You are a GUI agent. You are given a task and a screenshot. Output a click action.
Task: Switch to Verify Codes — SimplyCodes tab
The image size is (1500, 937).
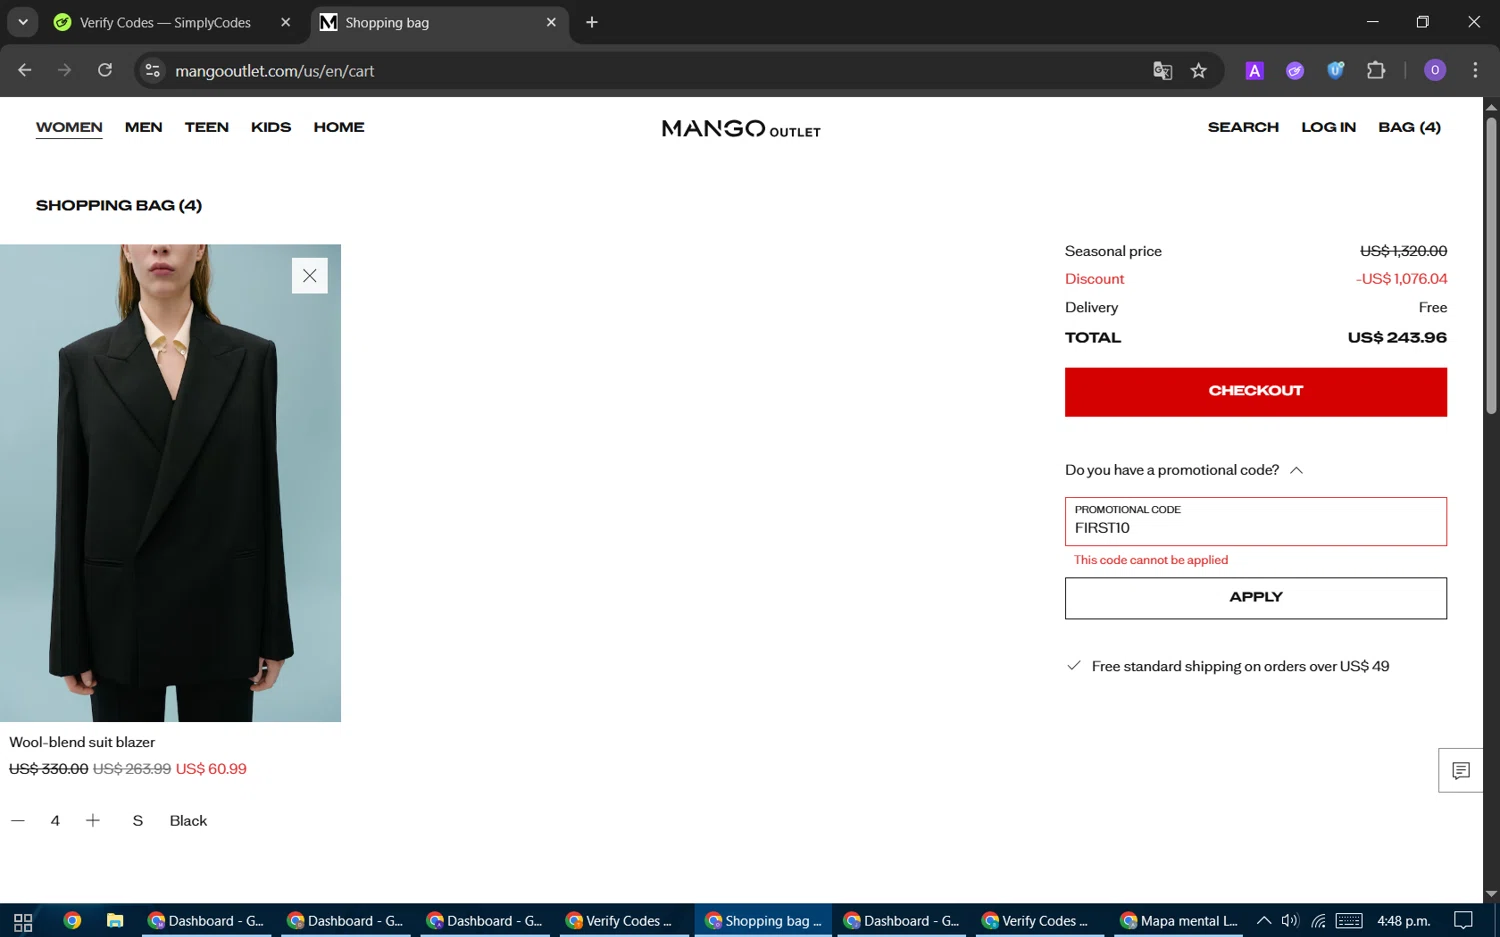click(x=164, y=22)
